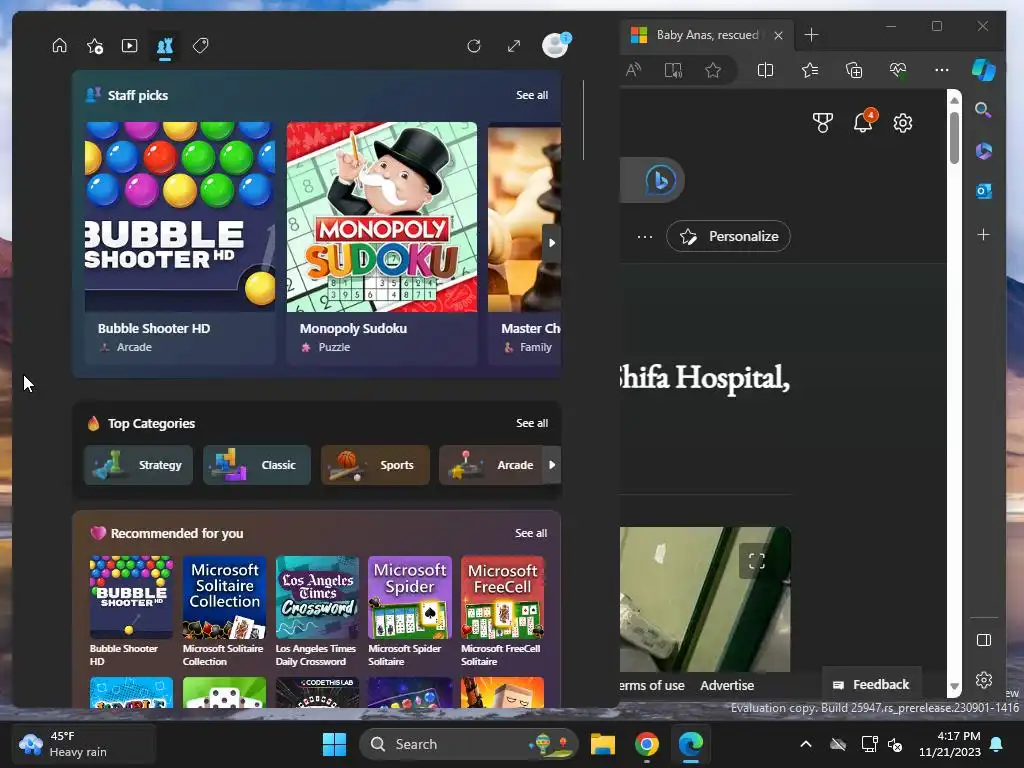Expand the article image fullscreen
This screenshot has width=1024, height=768.
click(x=756, y=561)
